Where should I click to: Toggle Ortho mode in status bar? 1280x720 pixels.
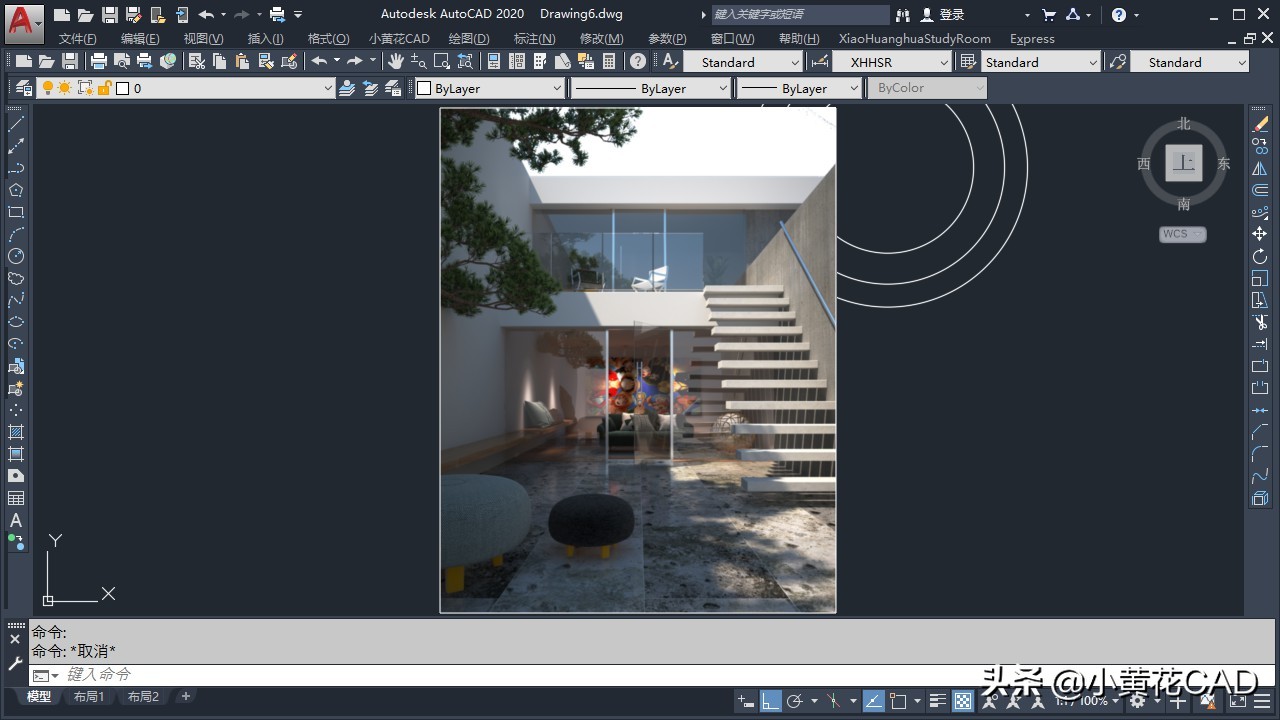[x=770, y=701]
